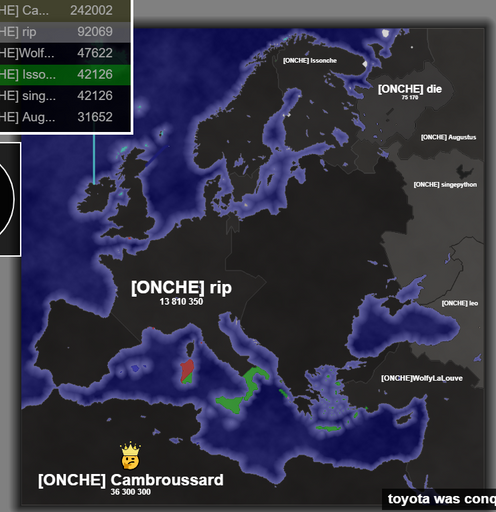Click the green territory in southern Italy
This screenshot has height=512, width=496.
coord(254,380)
